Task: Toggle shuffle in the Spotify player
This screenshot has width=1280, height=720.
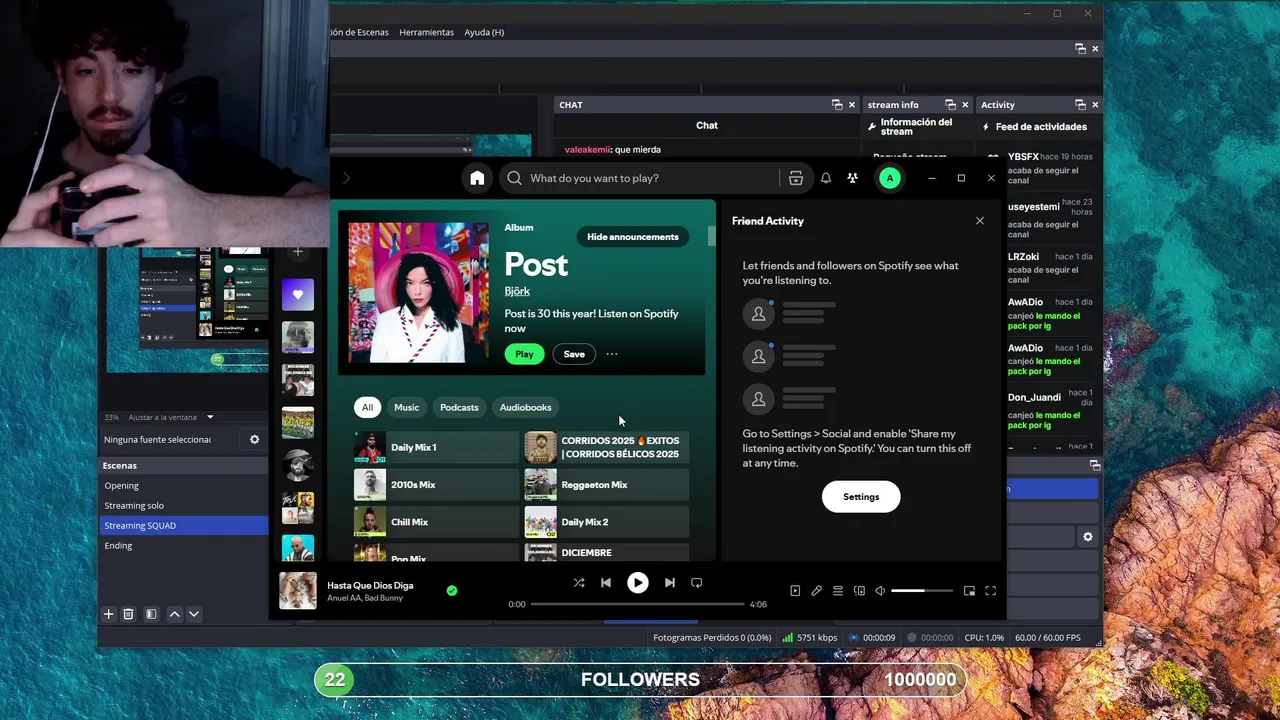Action: point(578,583)
